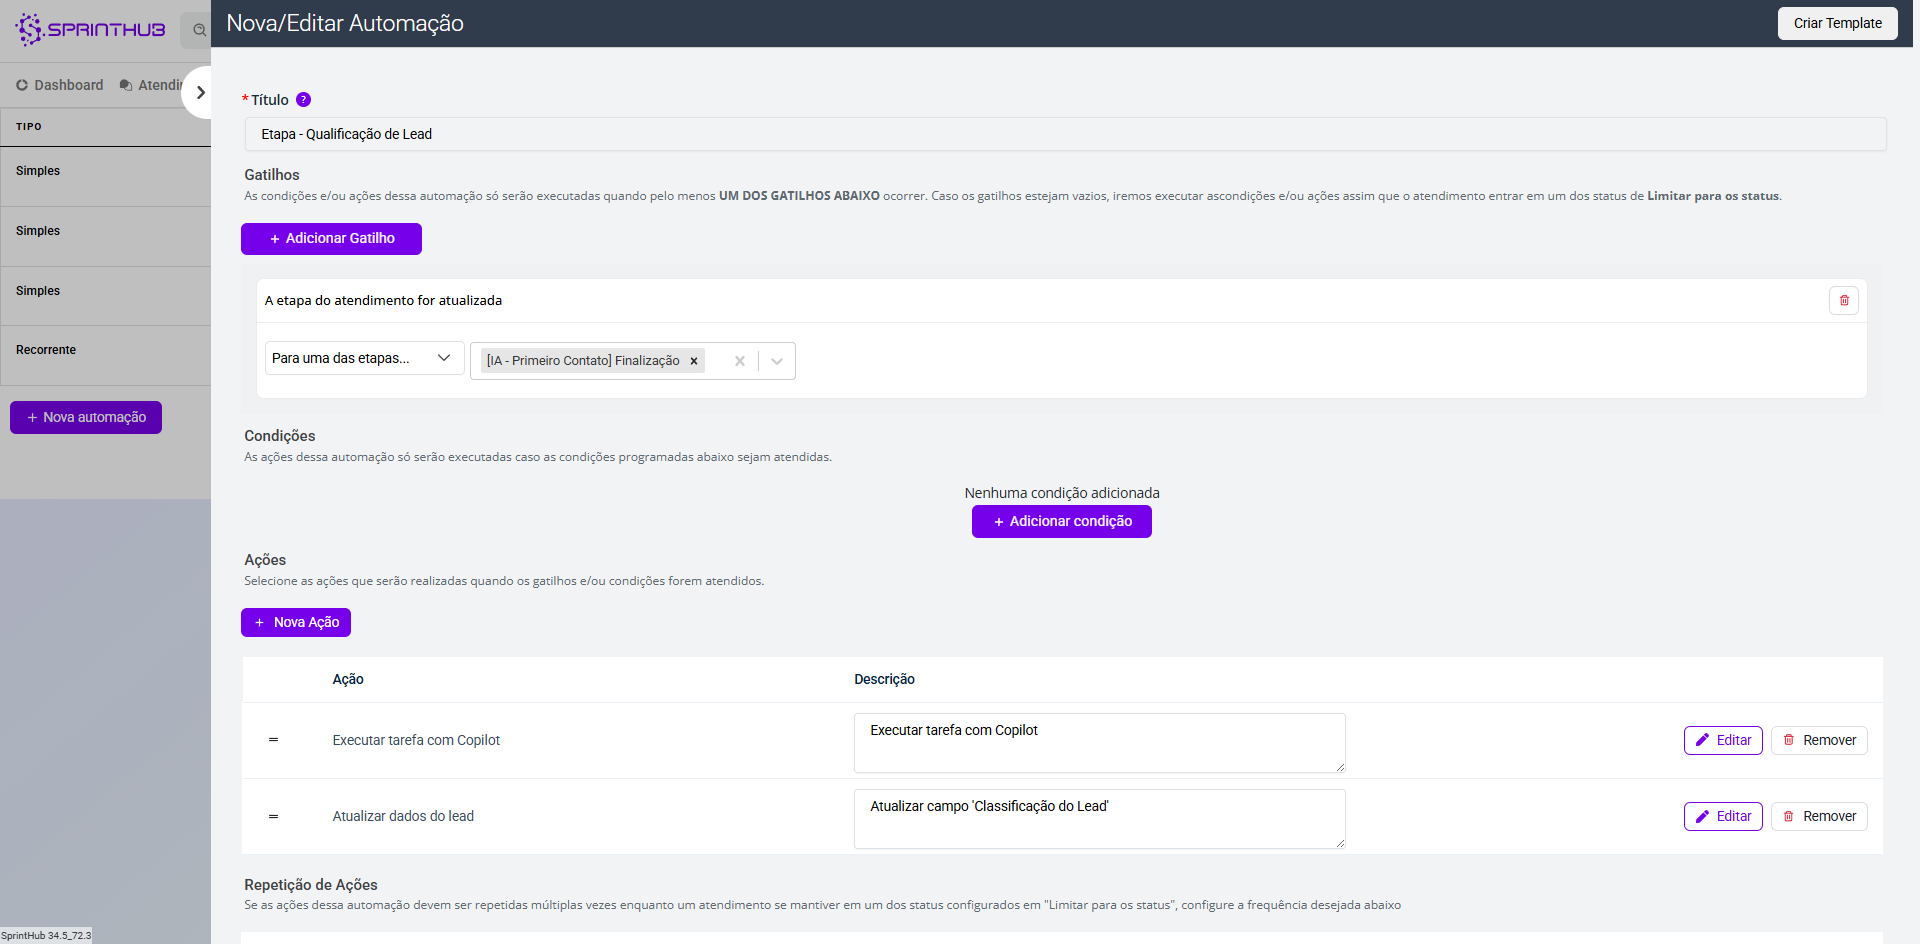Expand the stage selection dropdown arrow
Screen dimensions: 1920x944
pos(777,361)
